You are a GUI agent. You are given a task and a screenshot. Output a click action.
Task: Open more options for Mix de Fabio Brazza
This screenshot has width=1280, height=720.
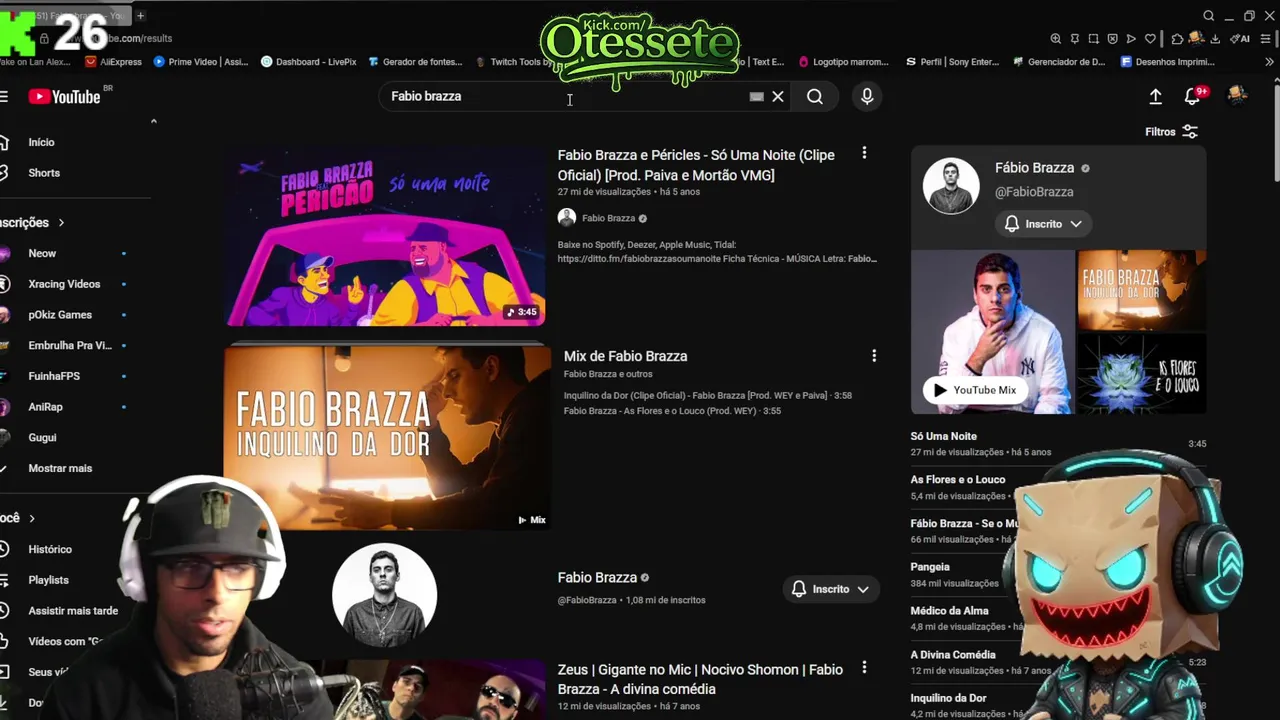(874, 355)
